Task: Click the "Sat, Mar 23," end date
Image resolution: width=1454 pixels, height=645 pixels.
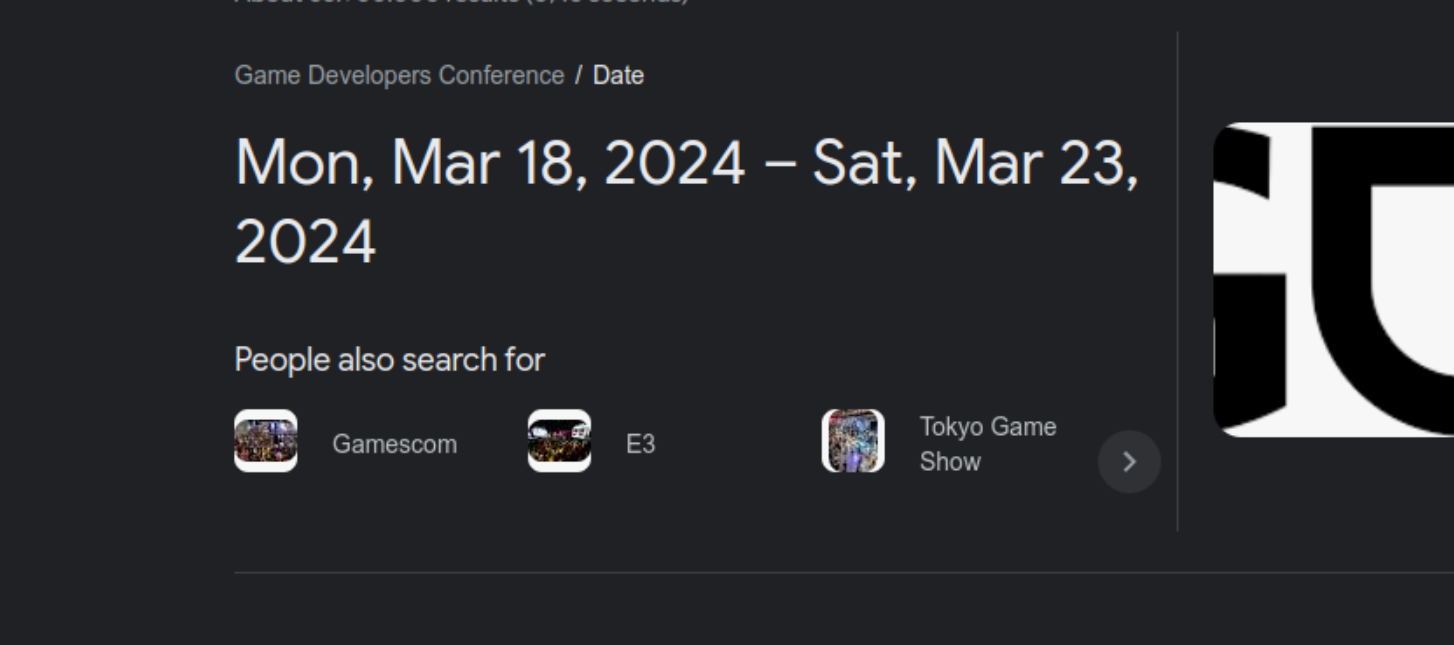Action: (974, 163)
